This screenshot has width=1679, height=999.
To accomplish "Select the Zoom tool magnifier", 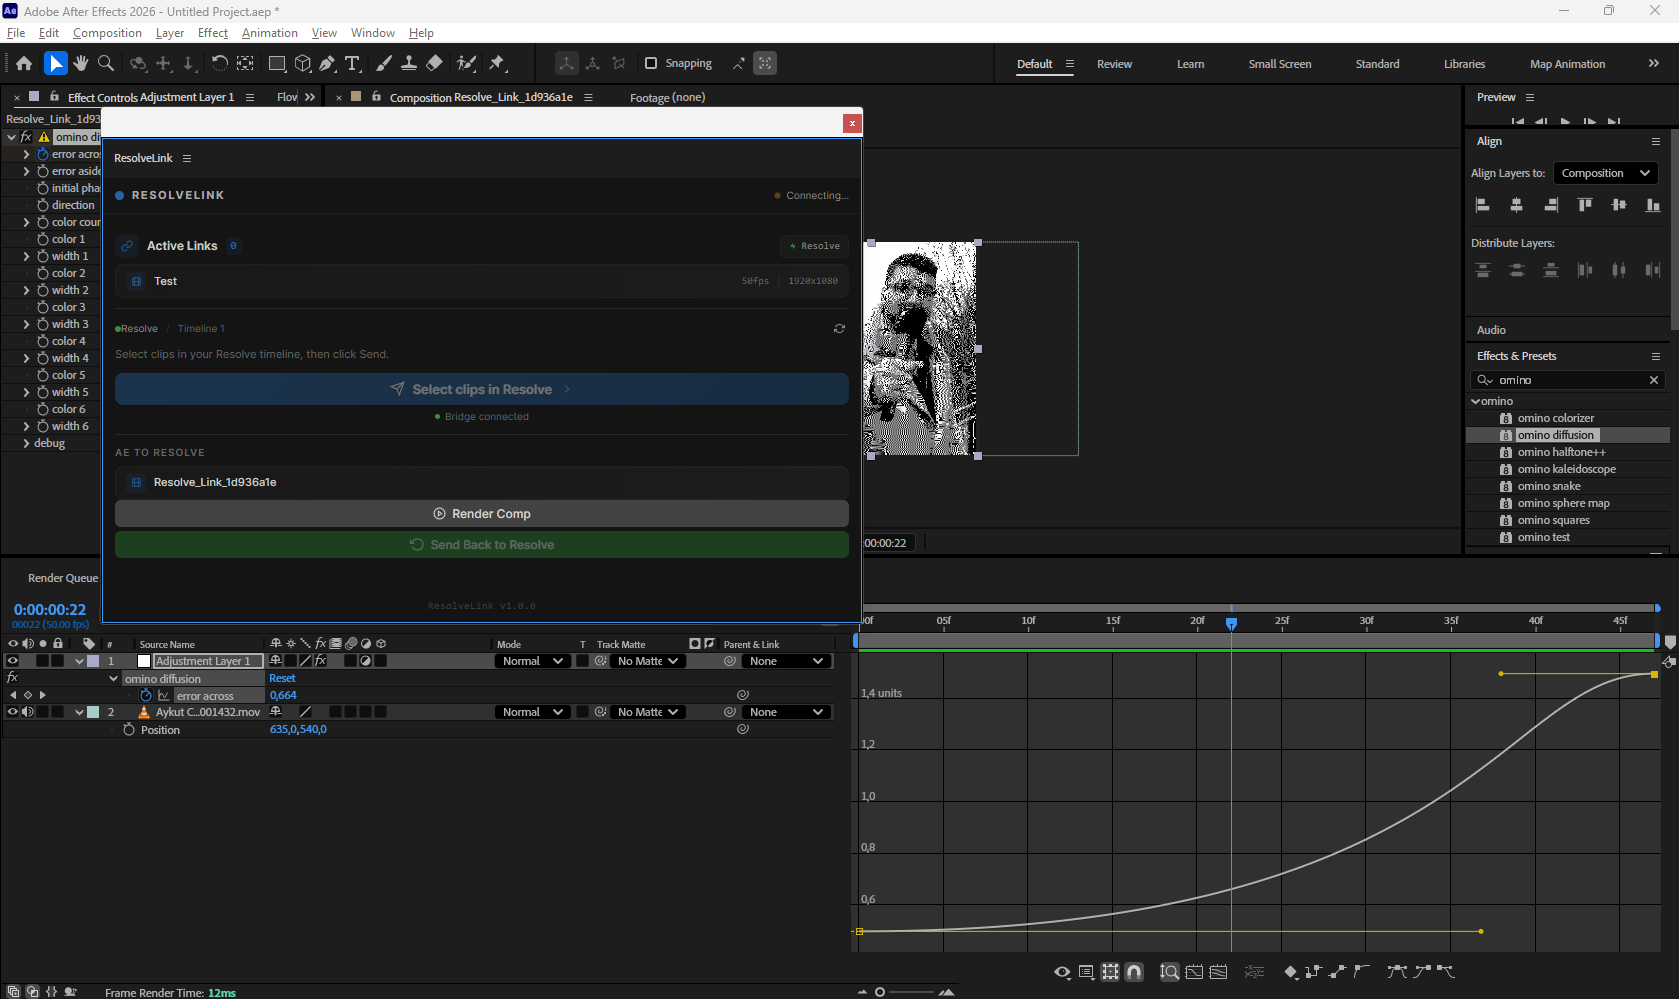I will [x=106, y=64].
